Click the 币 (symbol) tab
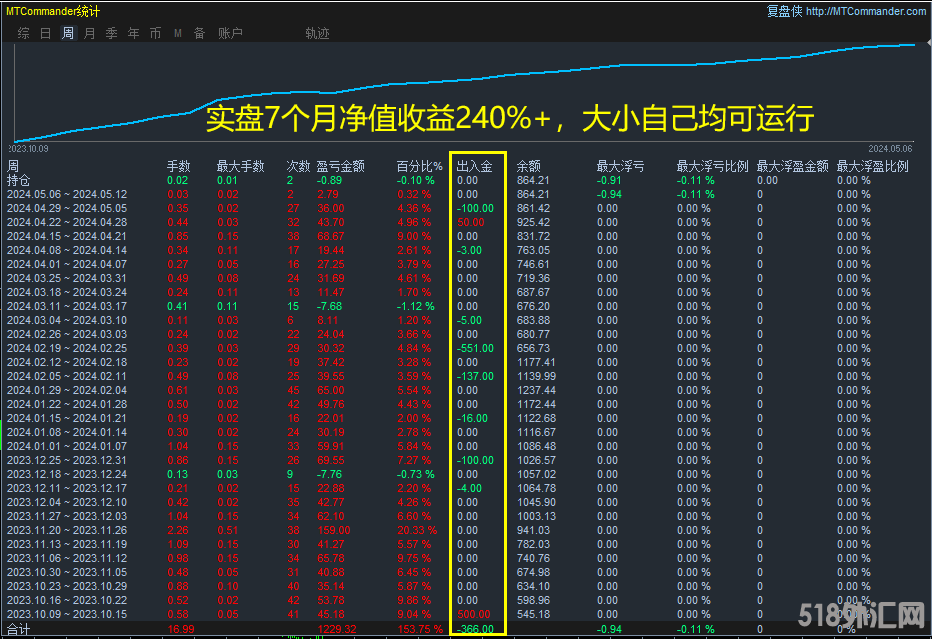Screen dimensions: 932x639 (155, 33)
